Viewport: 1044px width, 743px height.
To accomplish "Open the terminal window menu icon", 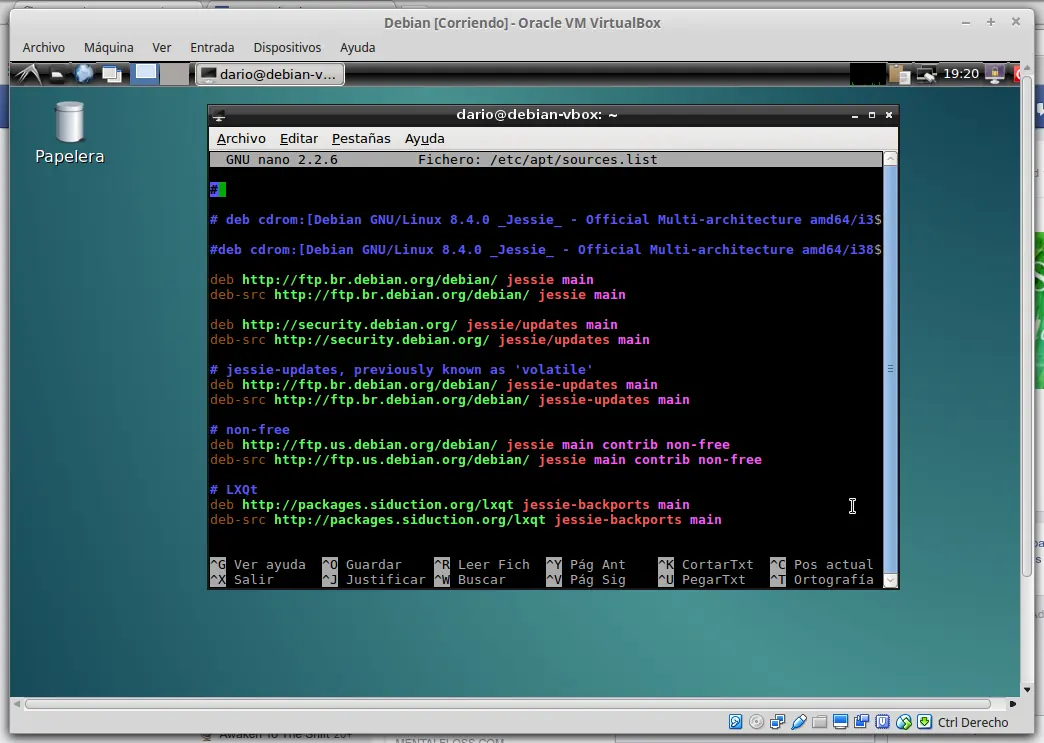I will click(219, 115).
